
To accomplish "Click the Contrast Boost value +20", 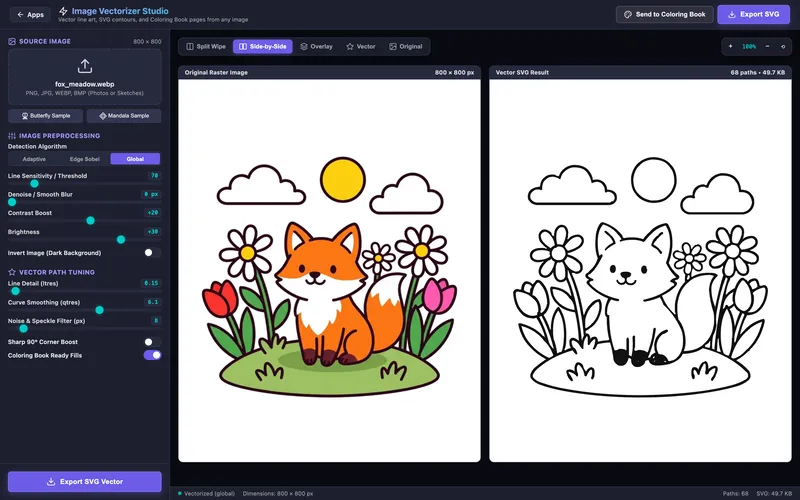I will (153, 213).
